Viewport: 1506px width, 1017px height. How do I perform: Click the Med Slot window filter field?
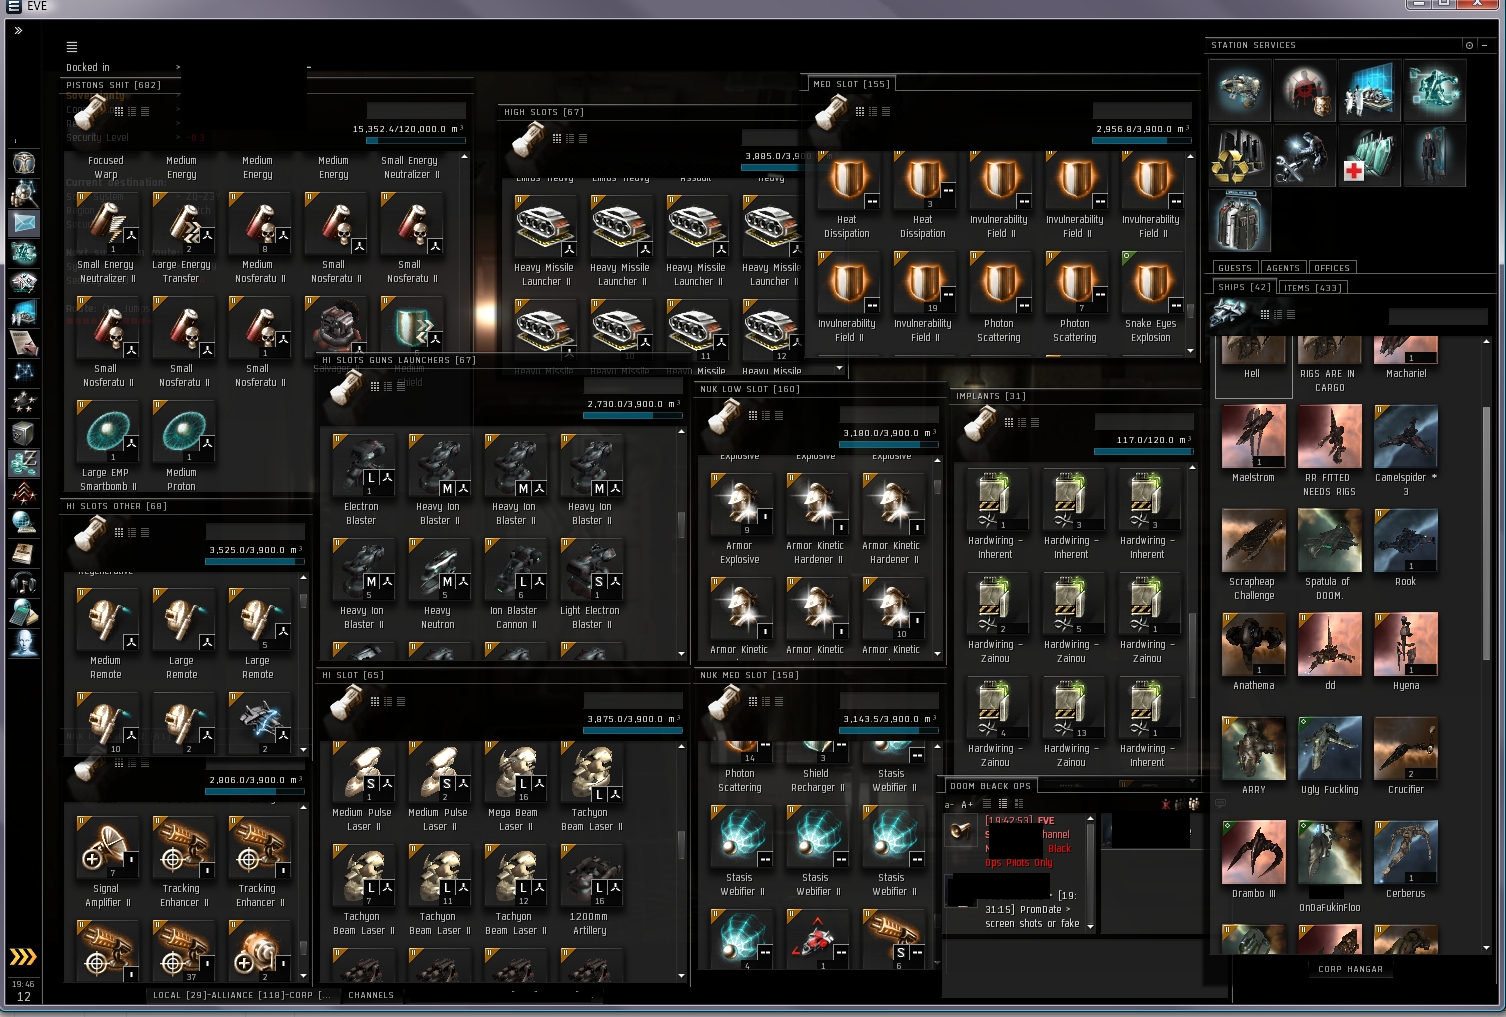pos(1141,110)
